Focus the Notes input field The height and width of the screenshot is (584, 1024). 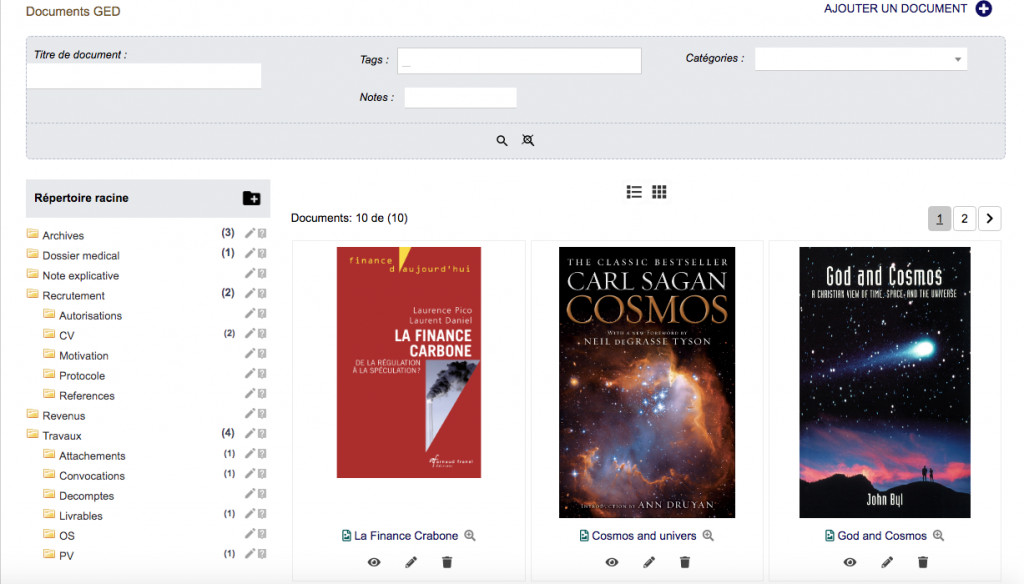[x=460, y=97]
